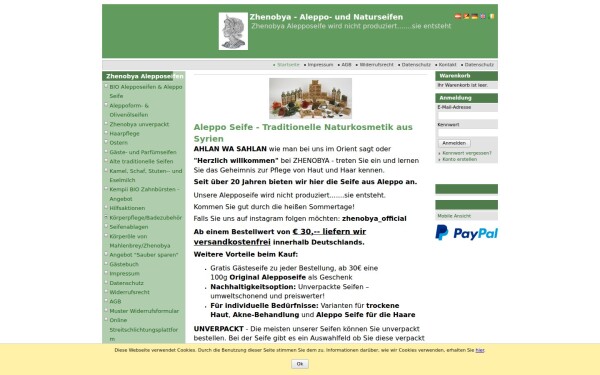Image resolution: width=600 pixels, height=375 pixels.
Task: Click the Zenobia head logo image
Action: click(x=233, y=31)
